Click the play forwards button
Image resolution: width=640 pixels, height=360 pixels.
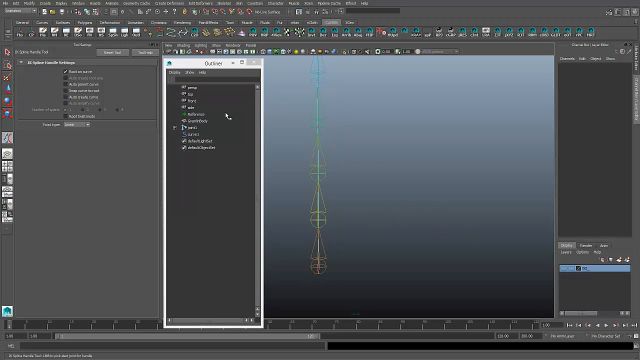[x=607, y=325]
